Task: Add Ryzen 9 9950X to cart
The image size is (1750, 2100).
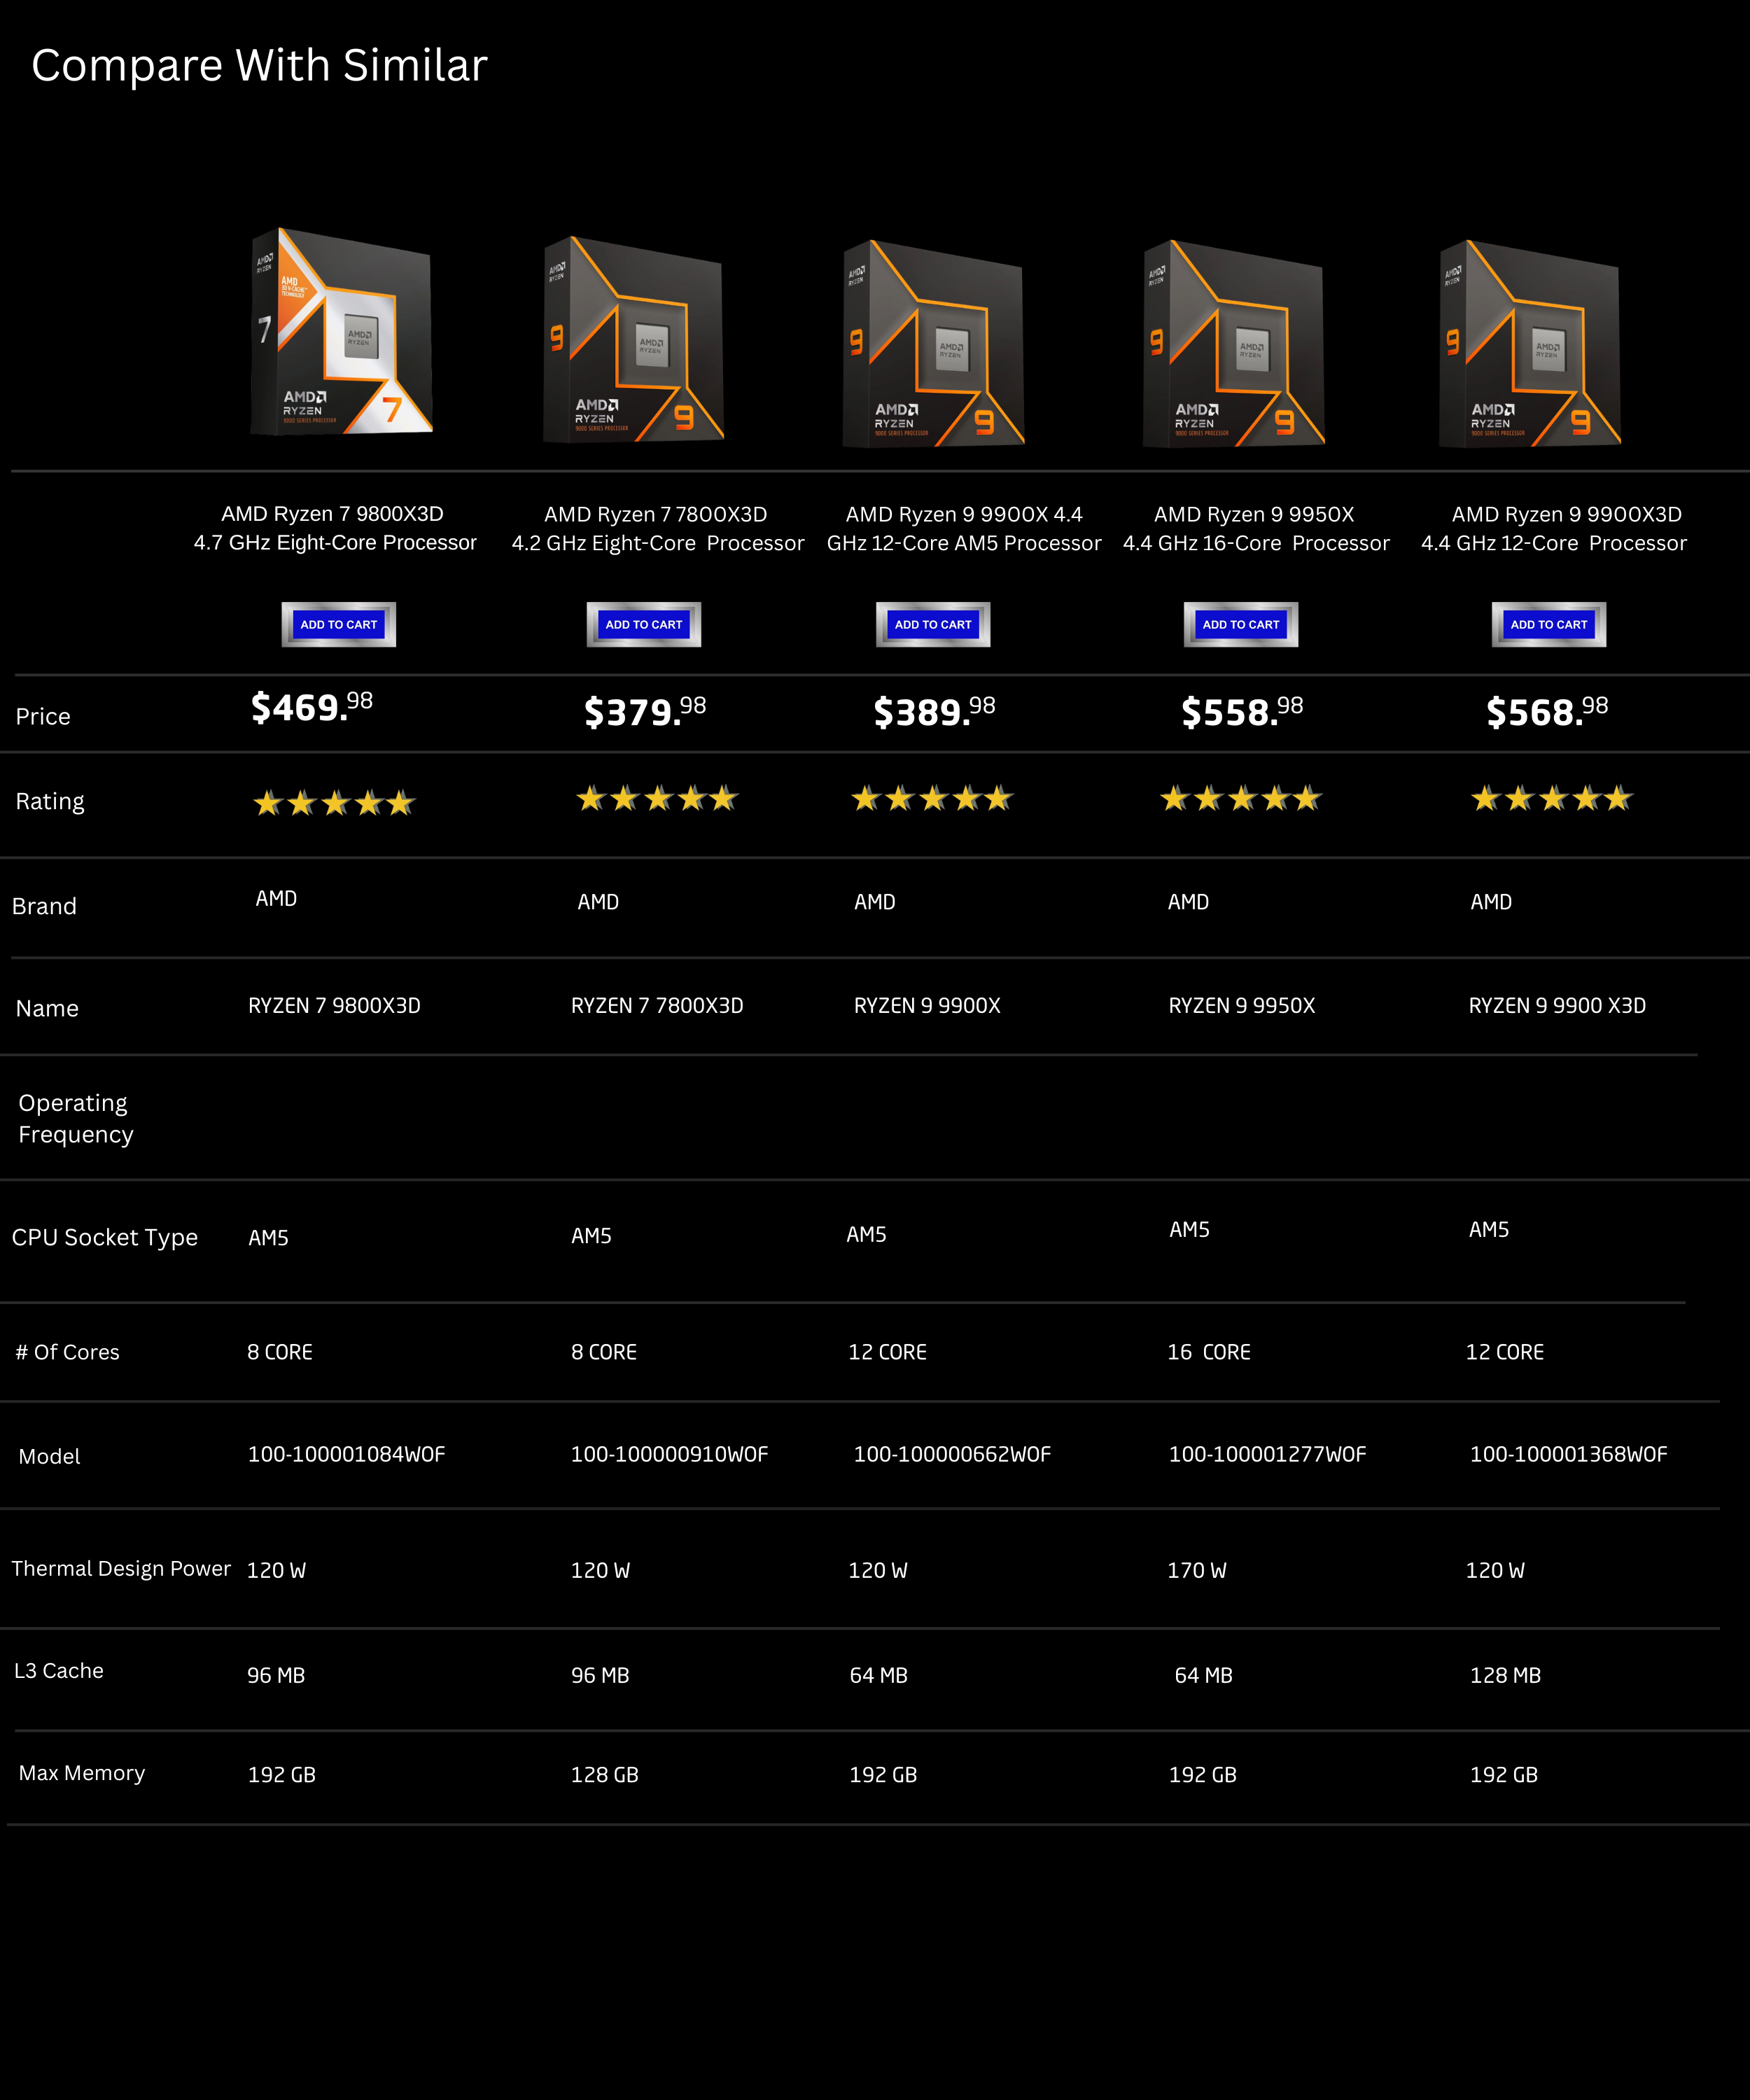Action: [1240, 624]
